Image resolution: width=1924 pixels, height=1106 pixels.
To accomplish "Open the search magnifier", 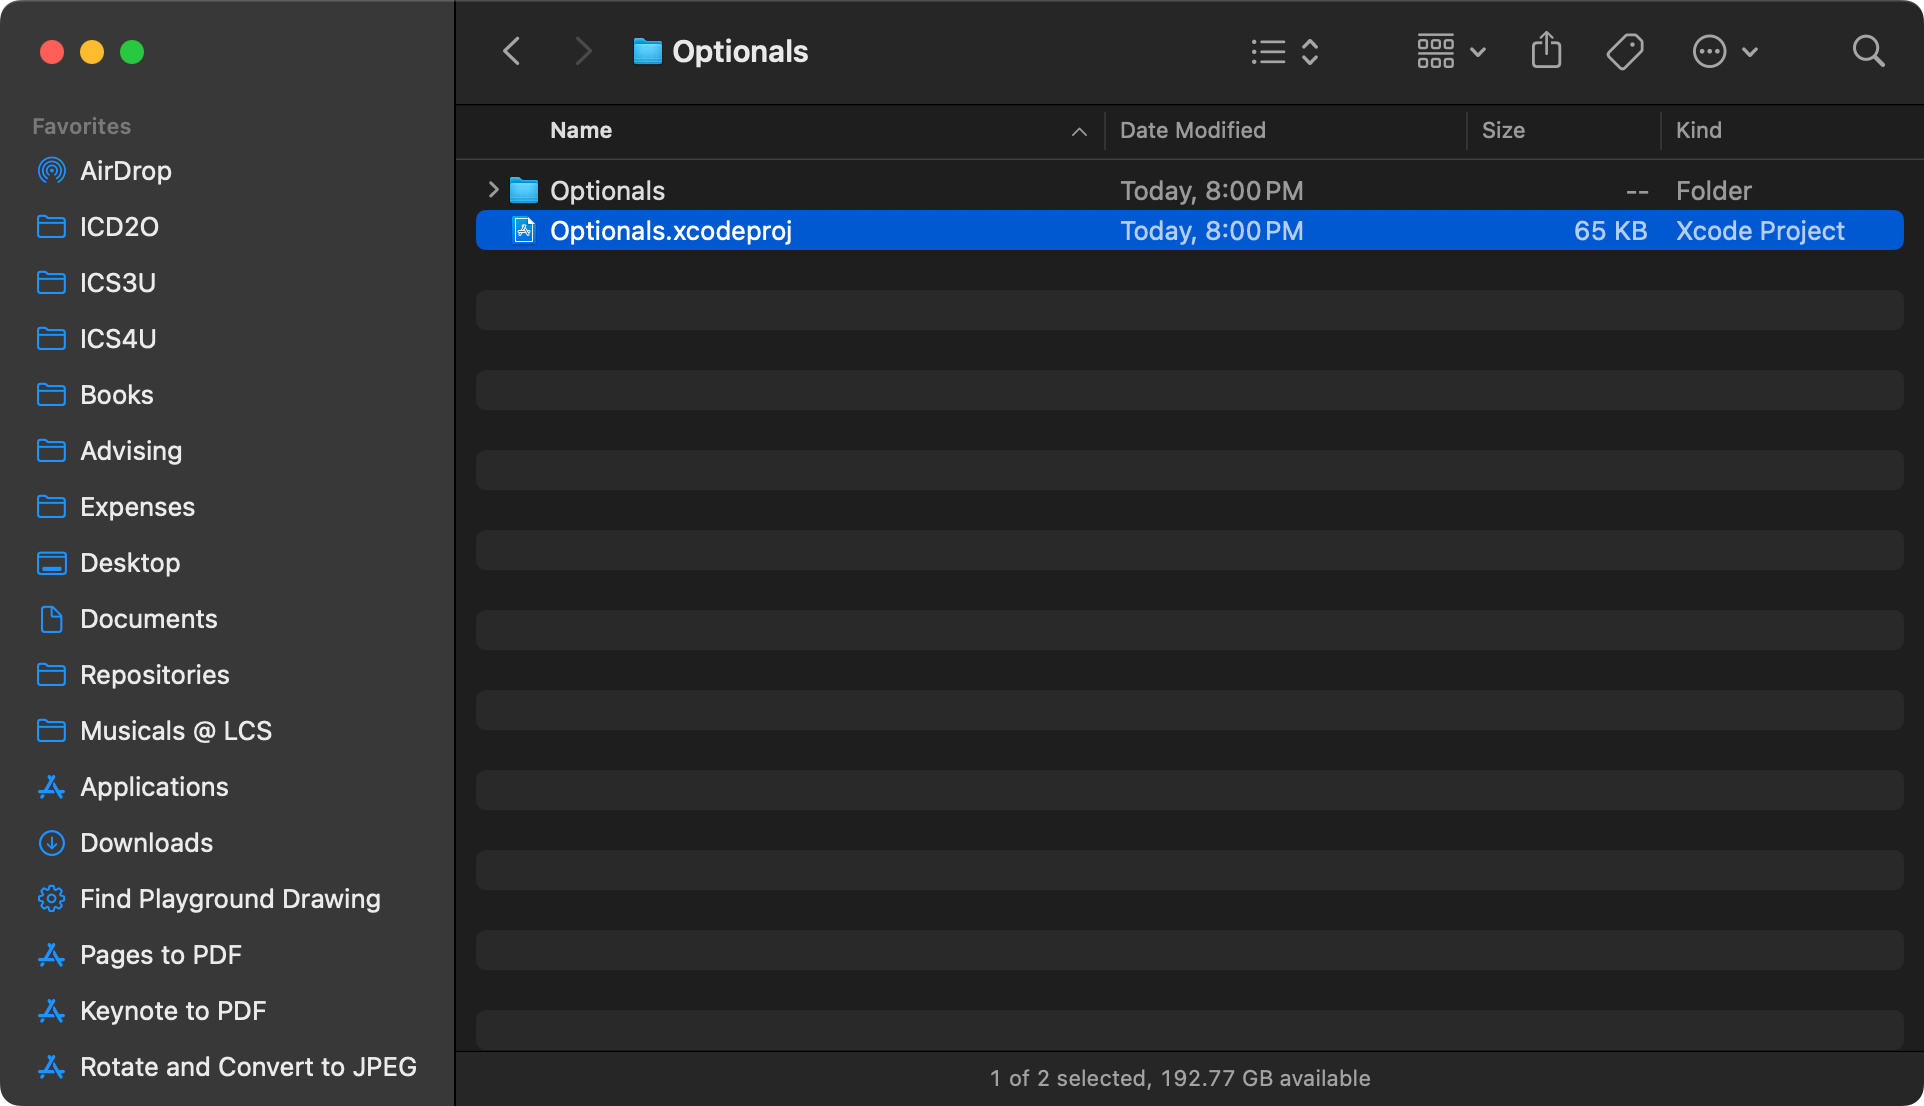I will point(1868,51).
